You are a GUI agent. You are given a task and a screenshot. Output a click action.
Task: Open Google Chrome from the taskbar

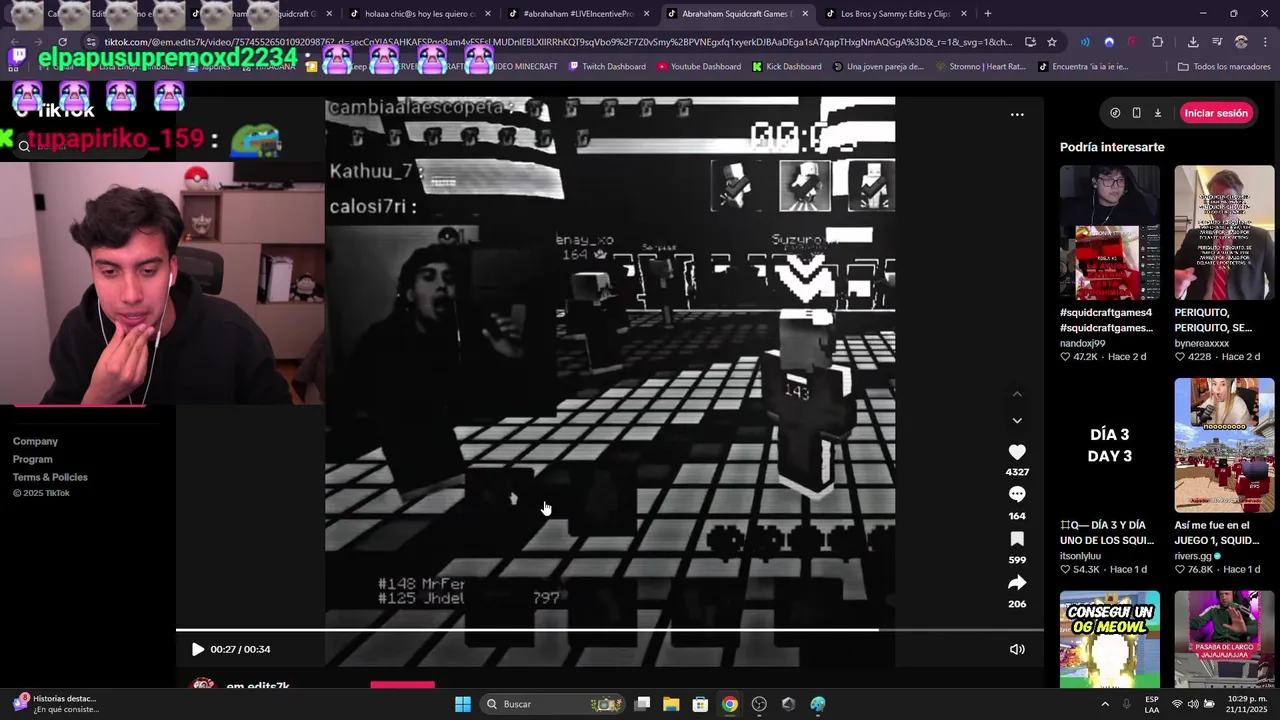click(x=730, y=704)
